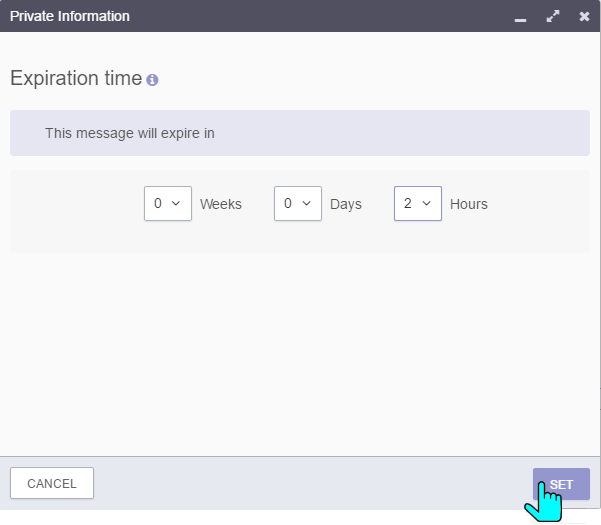This screenshot has height=525, width=601.
Task: Click the 'Private Information' title text
Action: tap(70, 16)
